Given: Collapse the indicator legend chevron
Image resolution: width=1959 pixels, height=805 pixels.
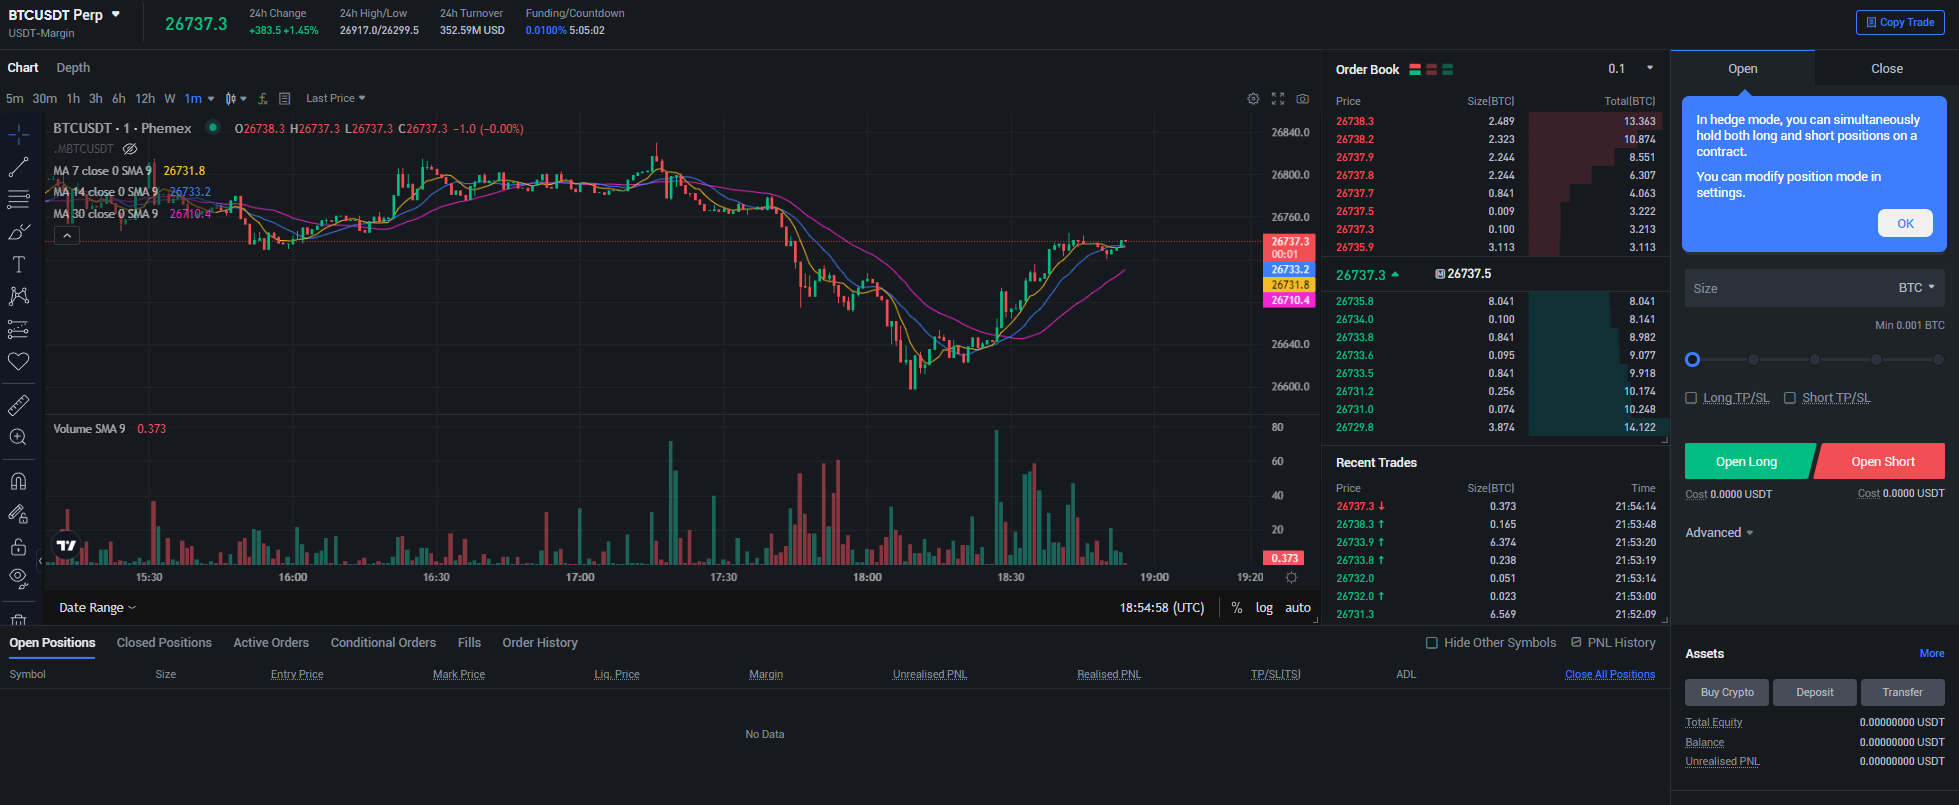Looking at the screenshot, I should (66, 236).
